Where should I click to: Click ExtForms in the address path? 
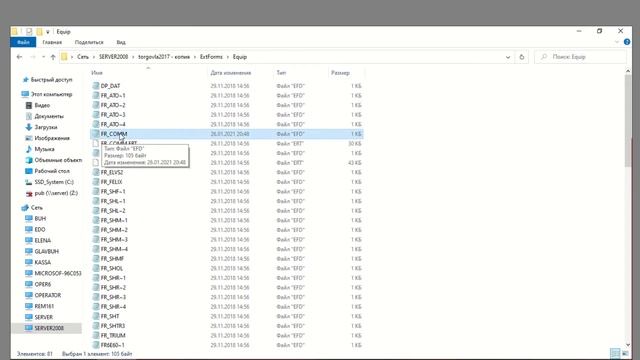pos(211,57)
